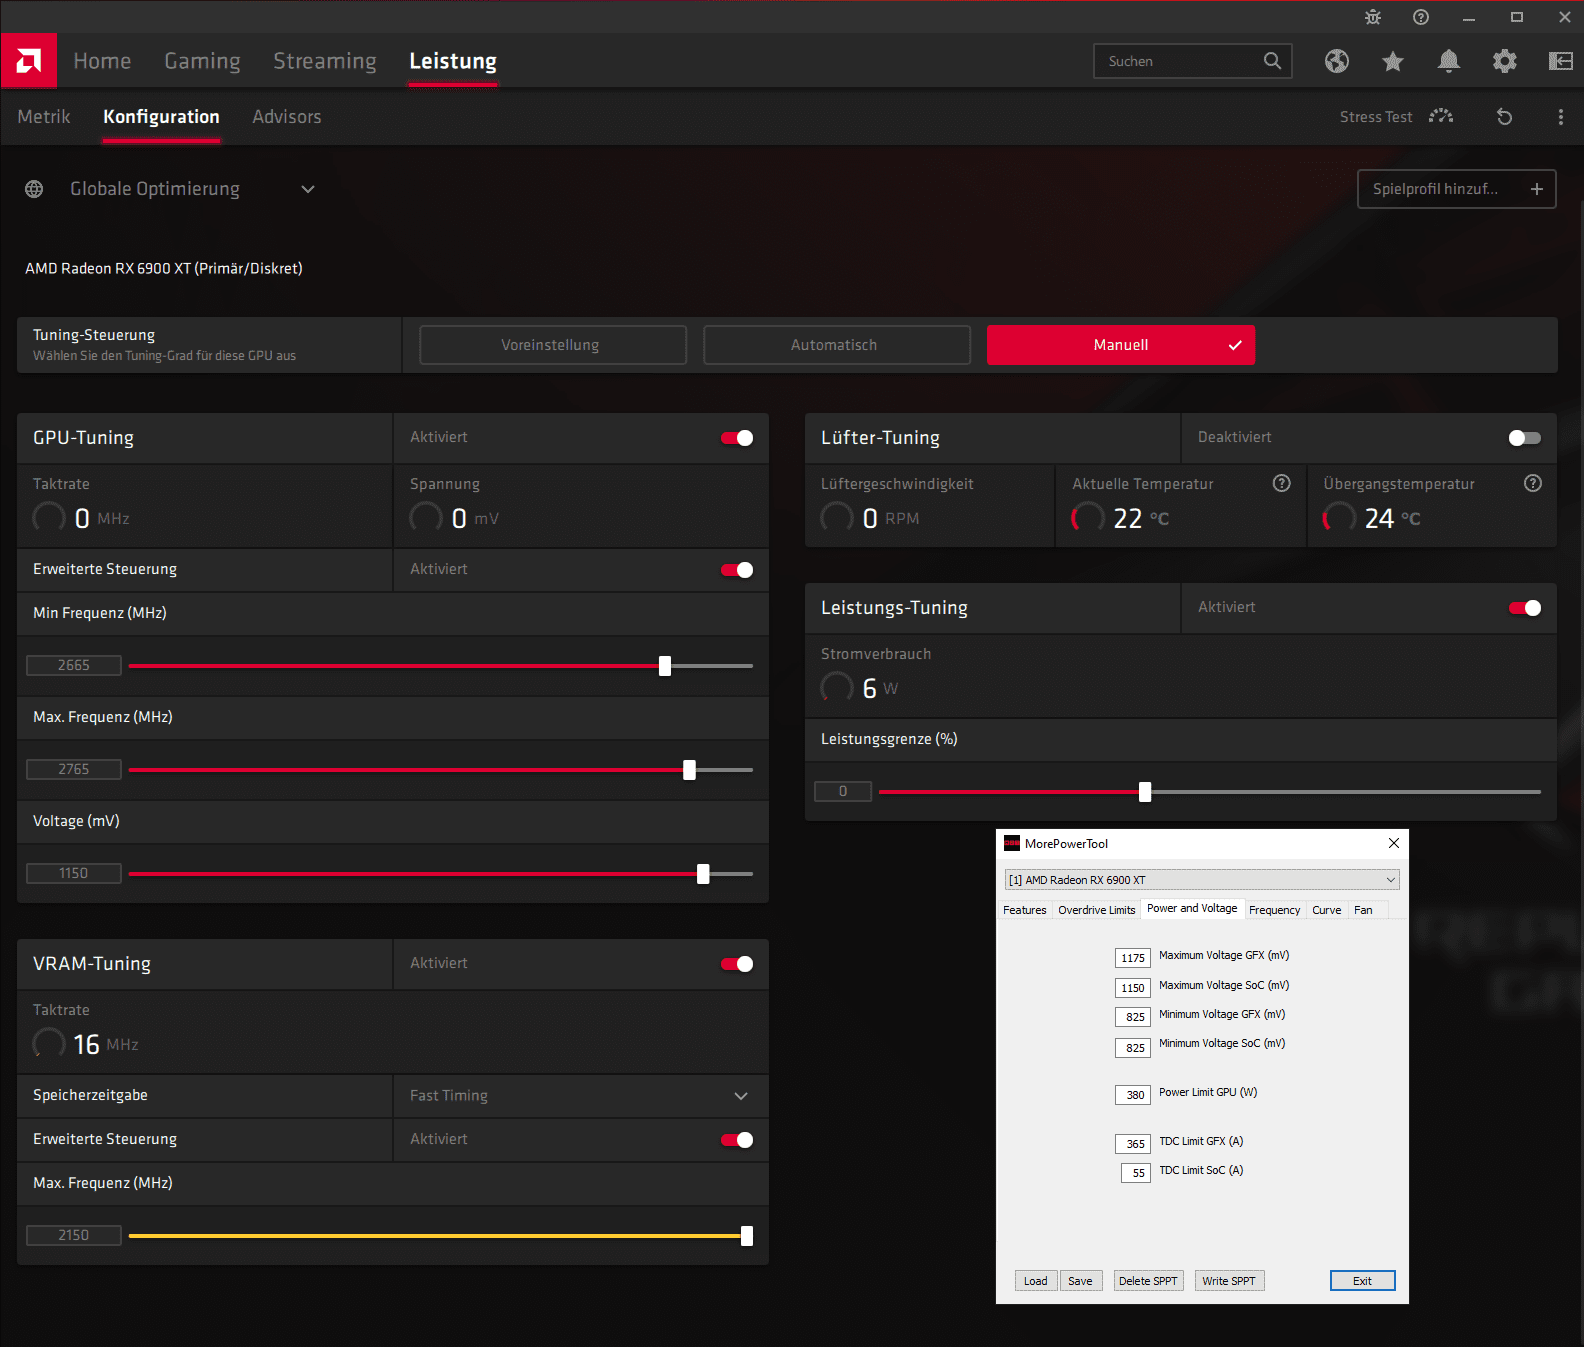
Task: Click Voltage (mV) slider handle
Action: (x=703, y=874)
